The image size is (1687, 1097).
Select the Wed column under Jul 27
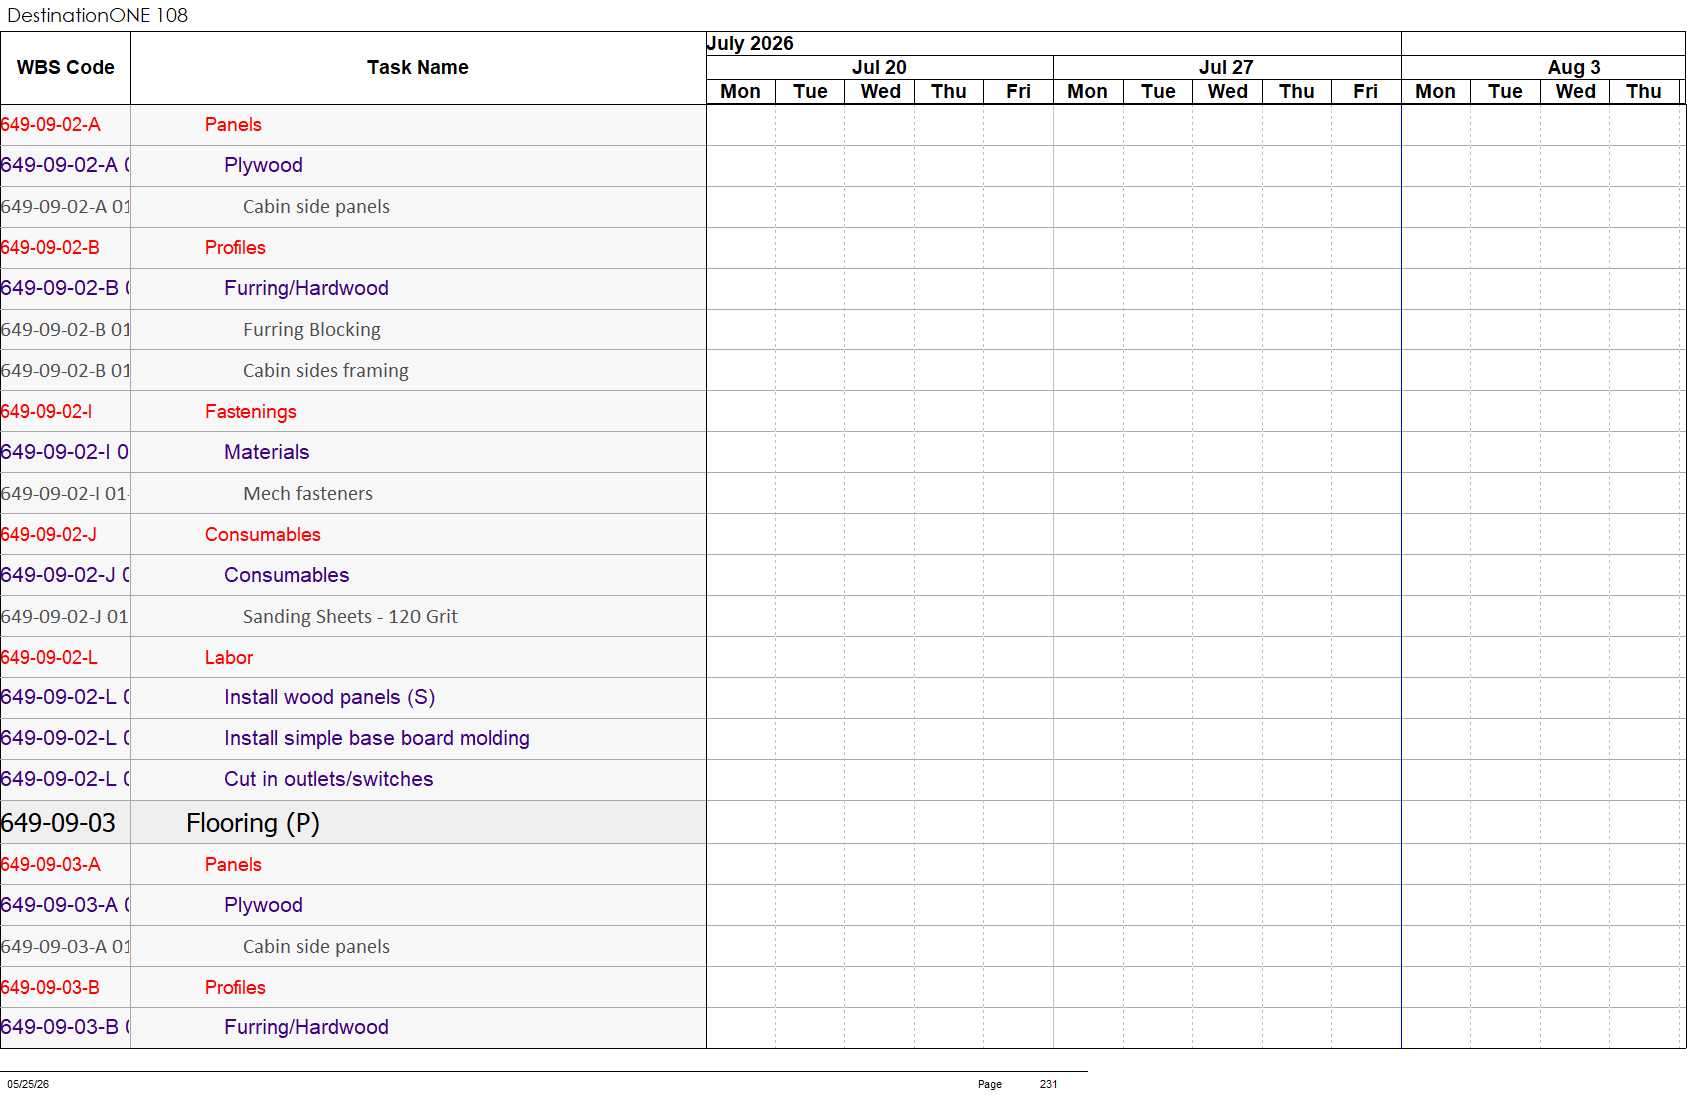1227,92
